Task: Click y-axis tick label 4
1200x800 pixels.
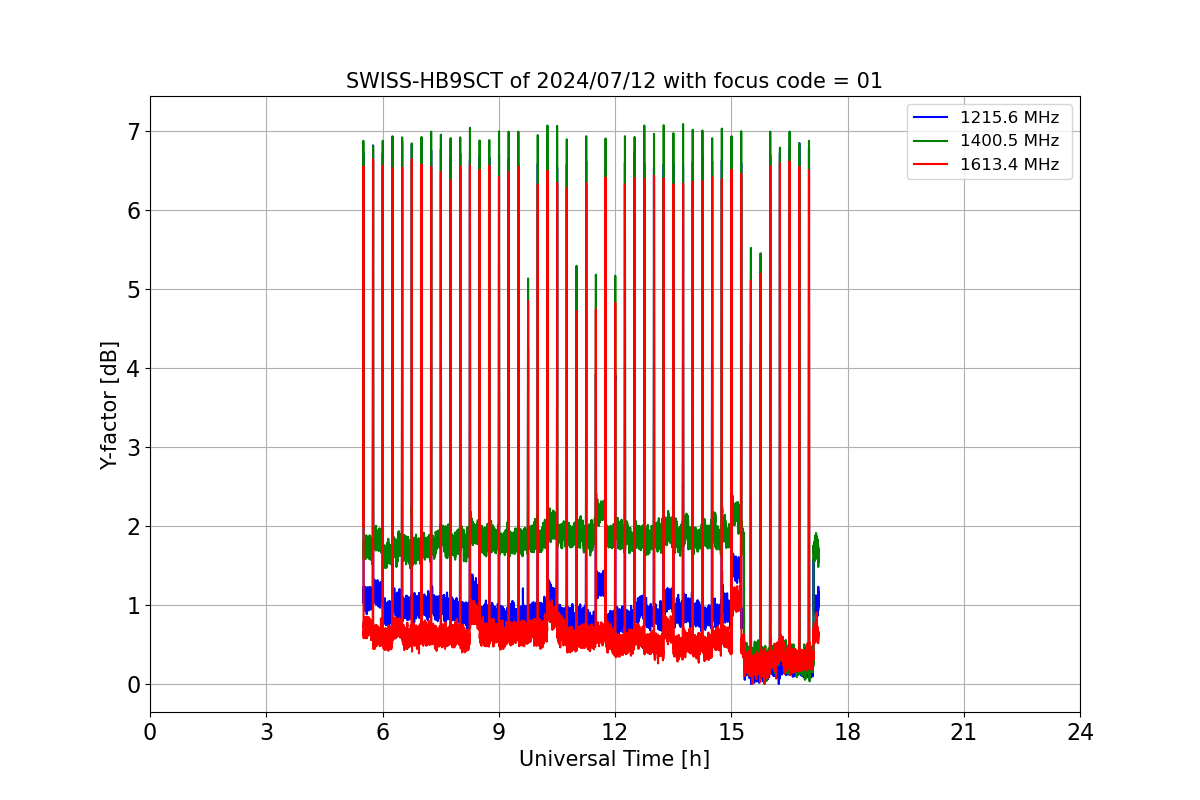Action: (133, 369)
